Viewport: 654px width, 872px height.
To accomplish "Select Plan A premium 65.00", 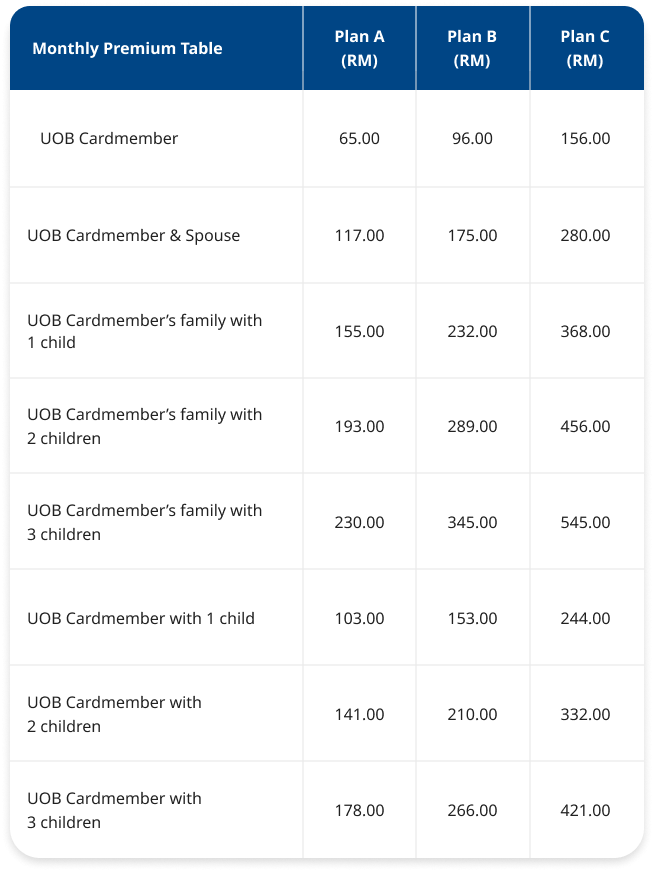I will coord(359,138).
